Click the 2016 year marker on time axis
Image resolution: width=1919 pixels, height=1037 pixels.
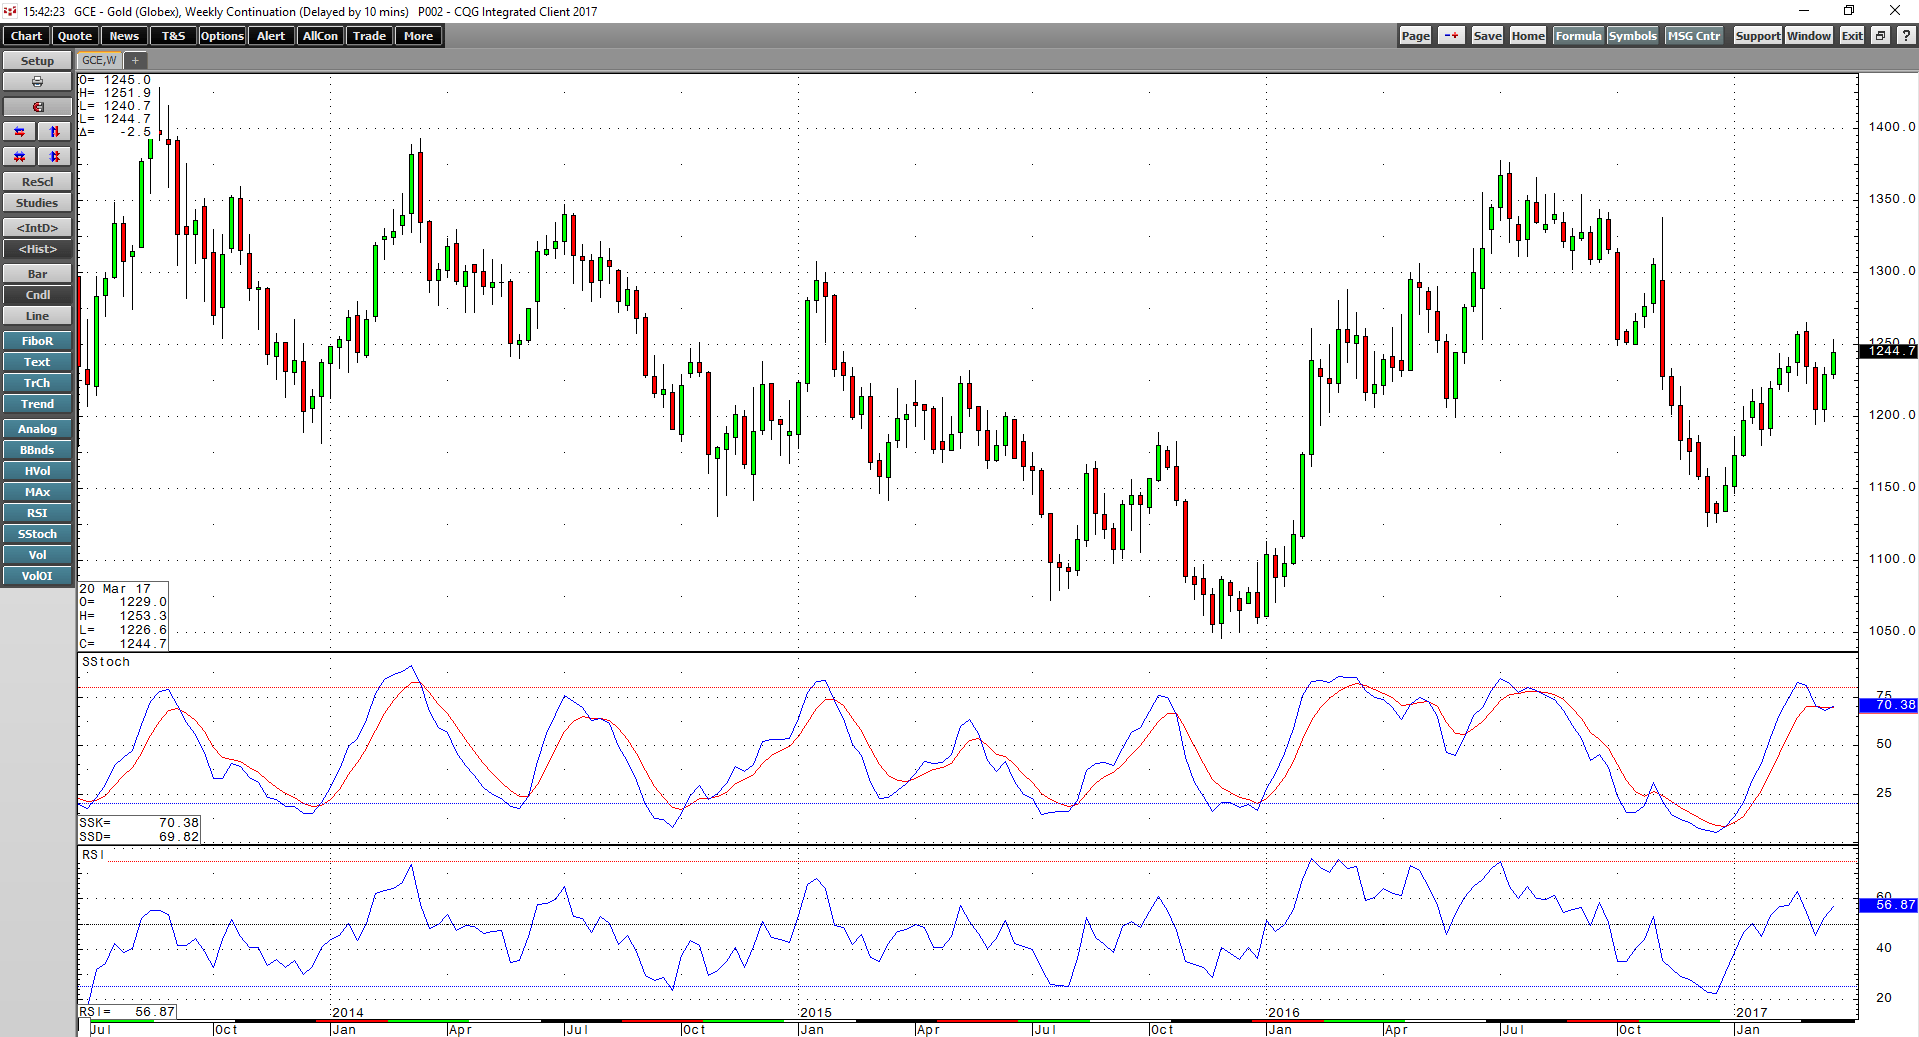click(x=1283, y=1013)
